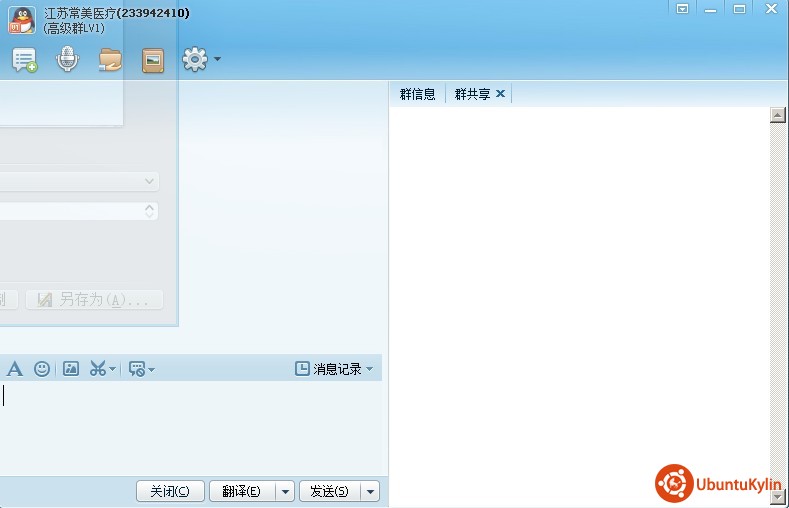Click the QQ penguin group avatar

pos(22,20)
